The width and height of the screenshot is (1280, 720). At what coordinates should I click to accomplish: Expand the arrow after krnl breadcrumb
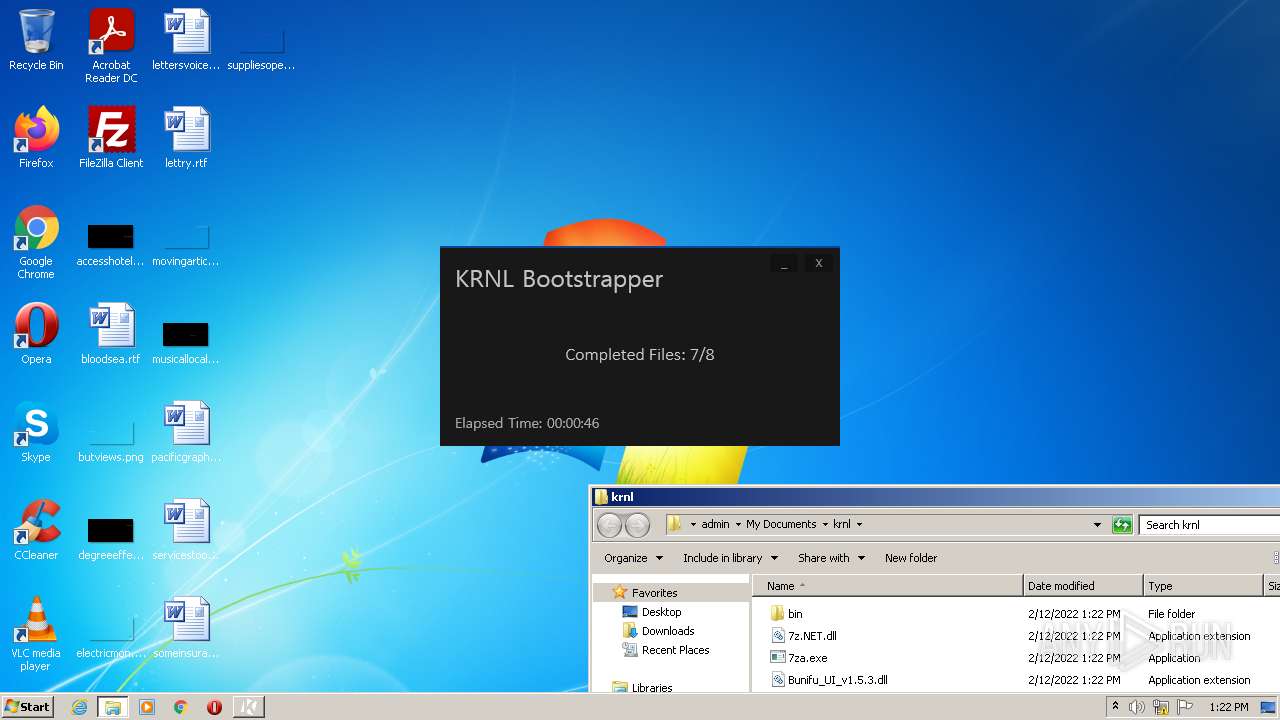[859, 524]
